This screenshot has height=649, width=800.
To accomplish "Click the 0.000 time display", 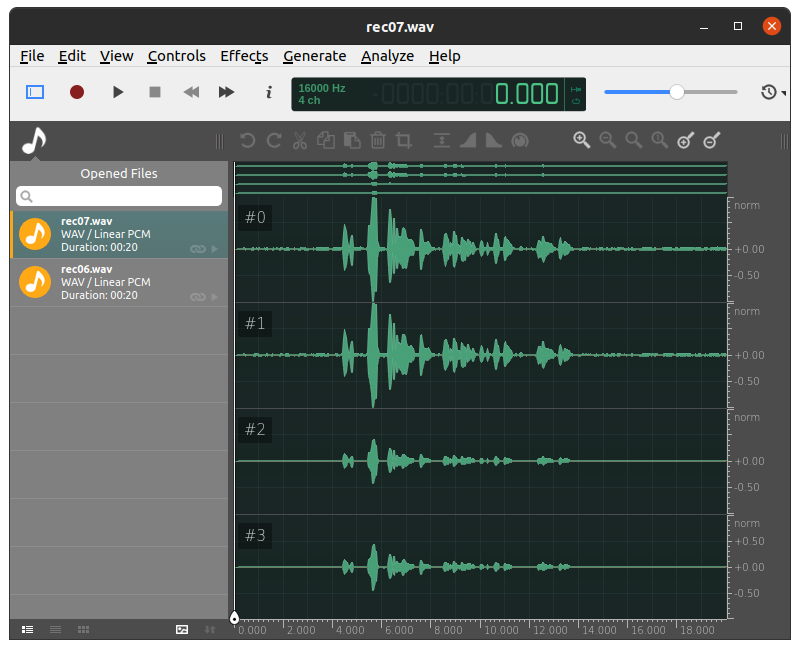I will coord(527,94).
